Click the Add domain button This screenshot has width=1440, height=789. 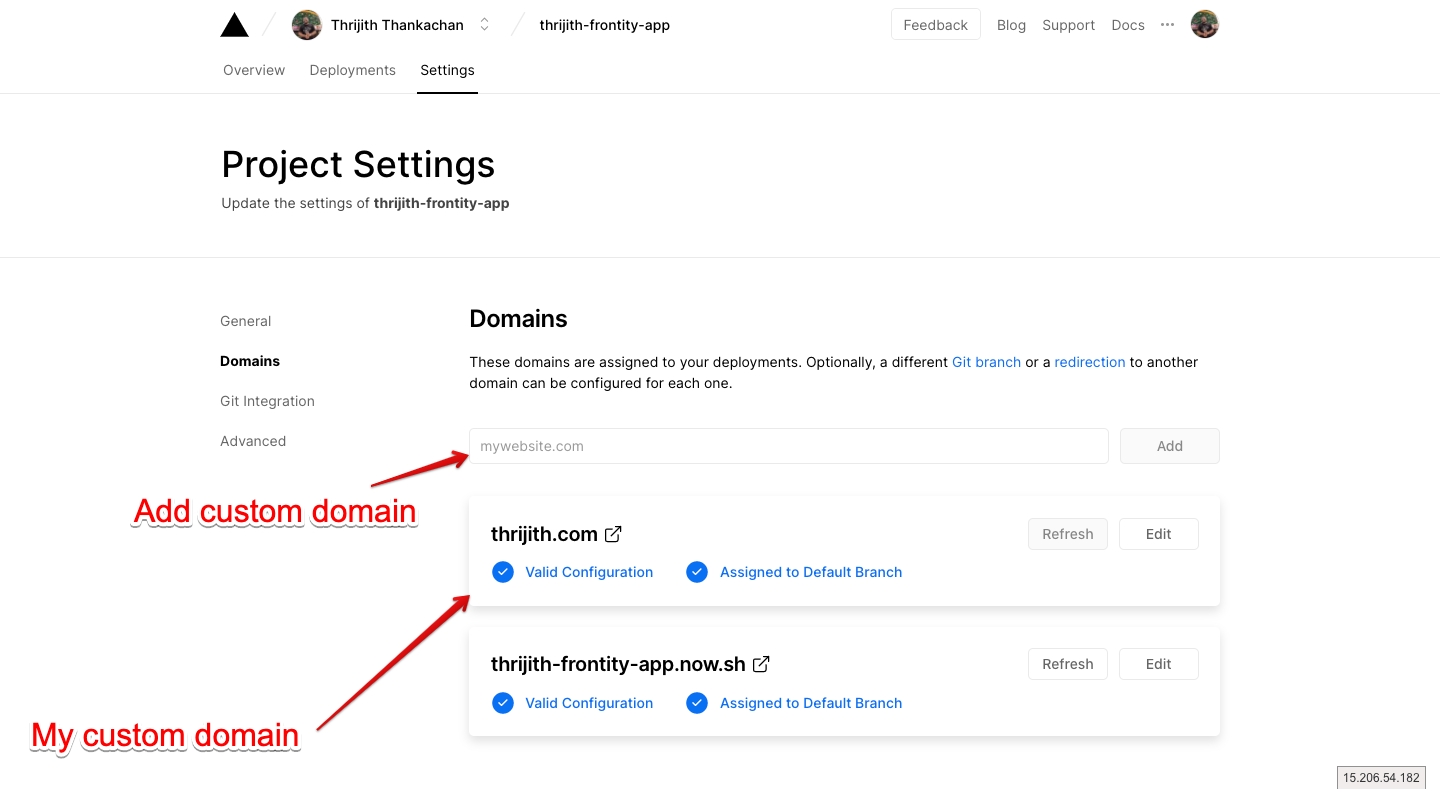(x=1170, y=446)
